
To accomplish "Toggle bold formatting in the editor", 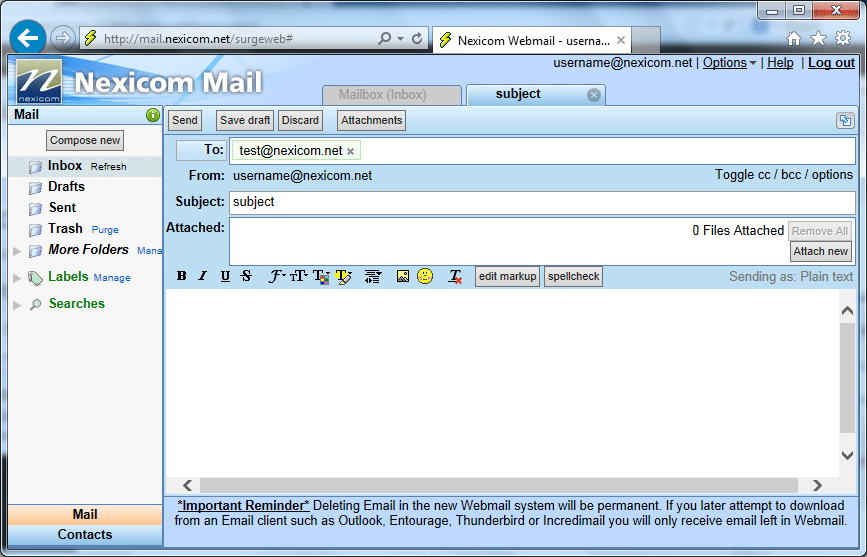I will [181, 276].
